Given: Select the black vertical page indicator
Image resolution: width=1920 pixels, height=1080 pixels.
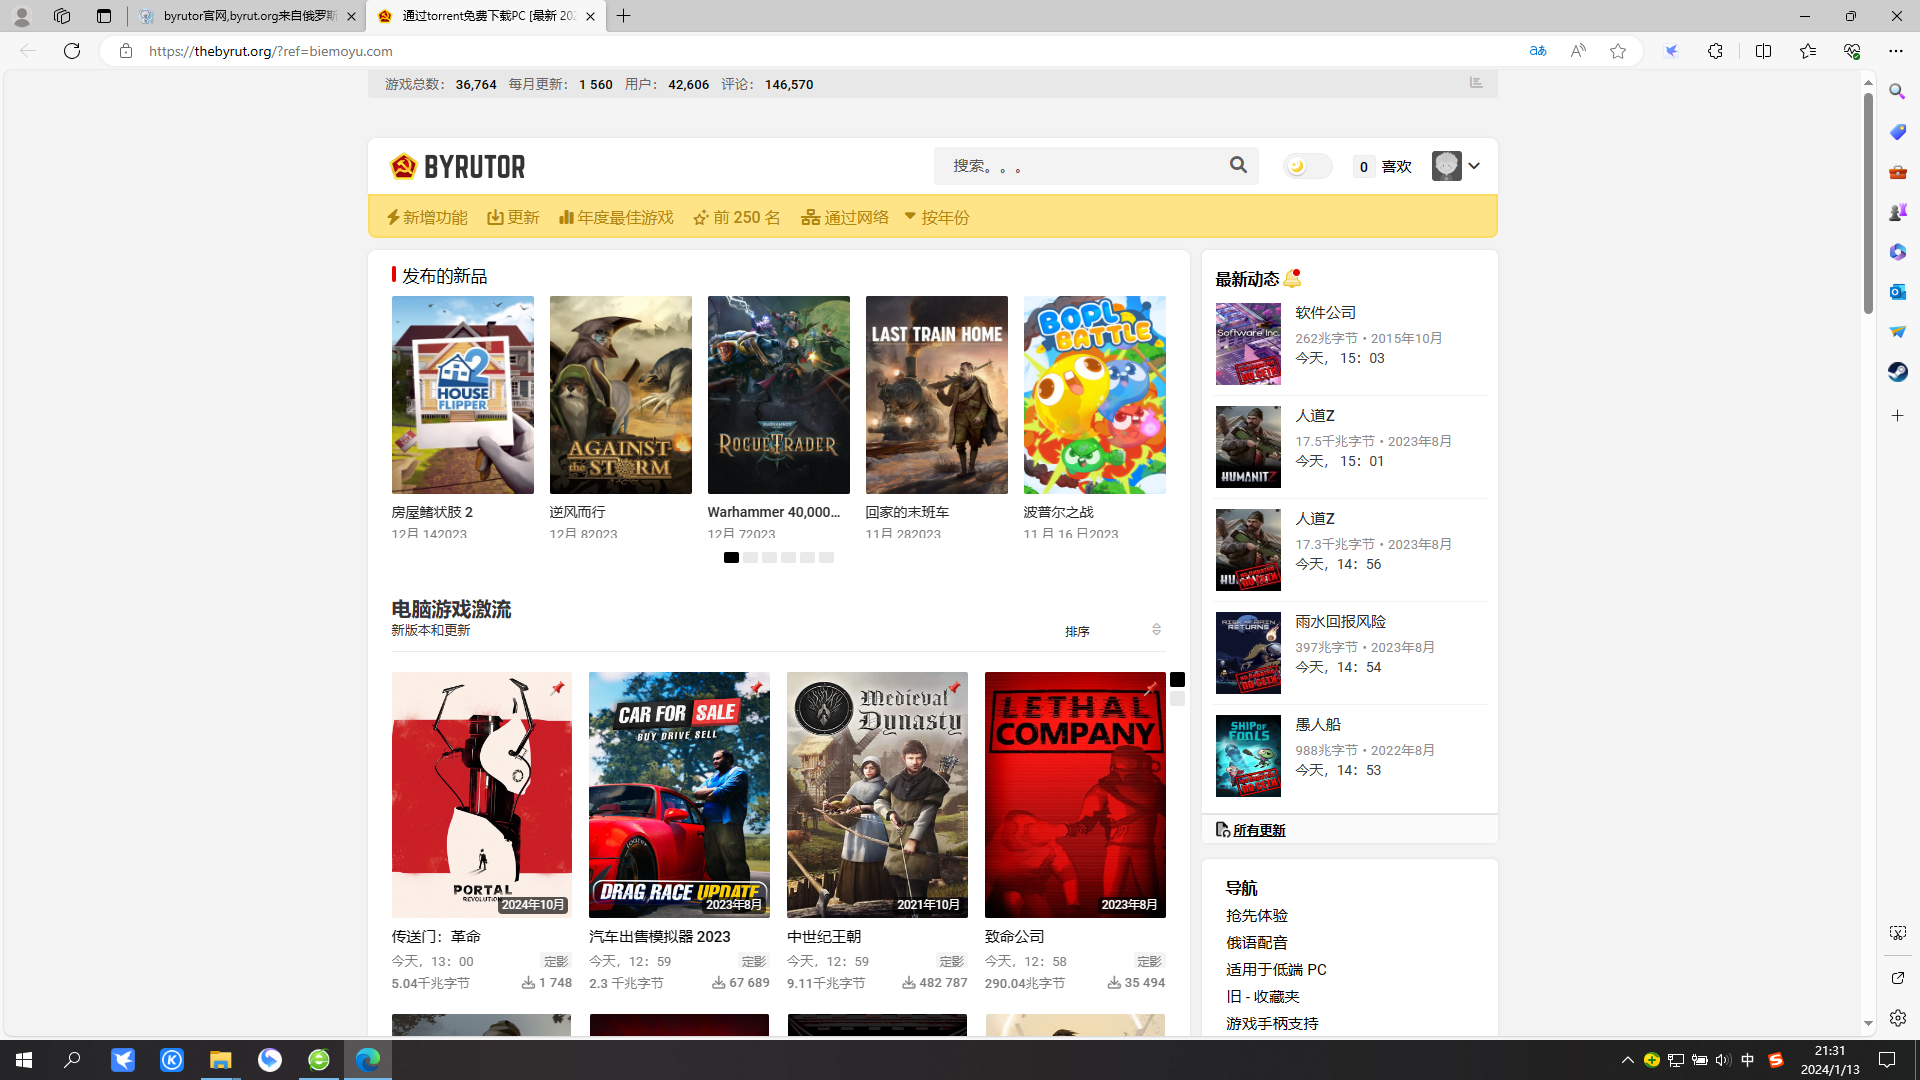Looking at the screenshot, I should 1177,680.
